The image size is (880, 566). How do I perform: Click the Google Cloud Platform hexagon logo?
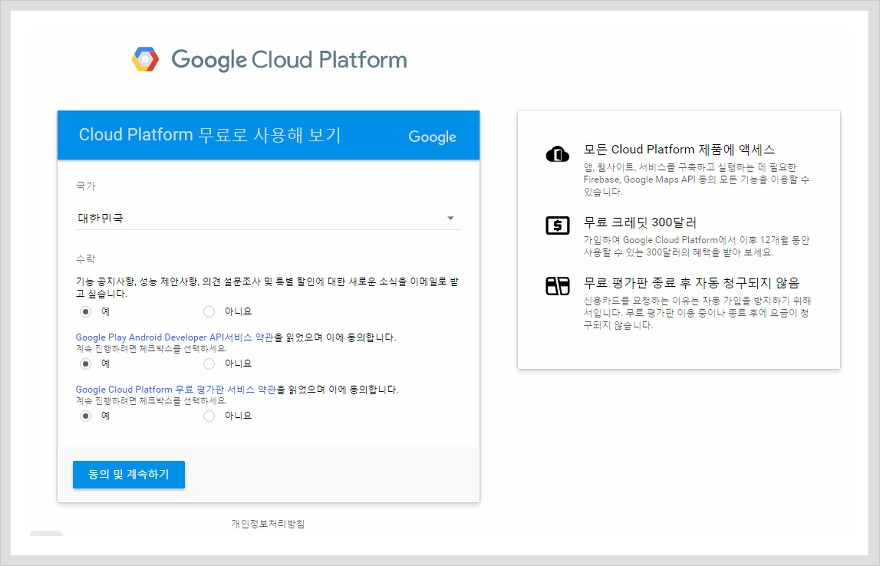145,60
